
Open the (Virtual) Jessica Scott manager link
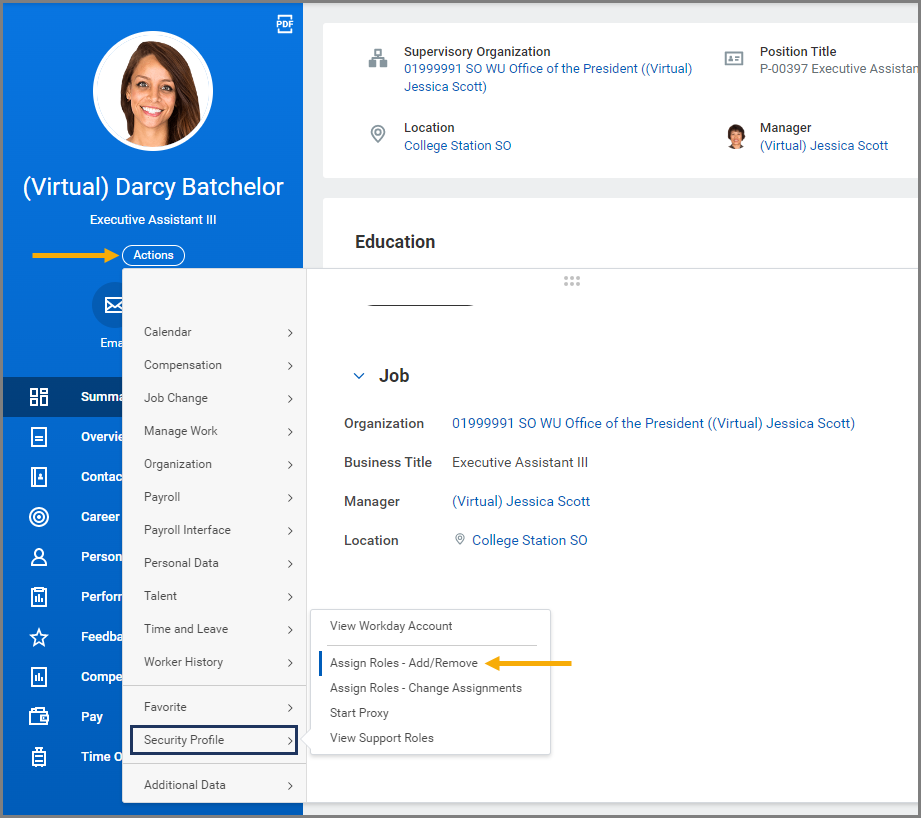823,146
